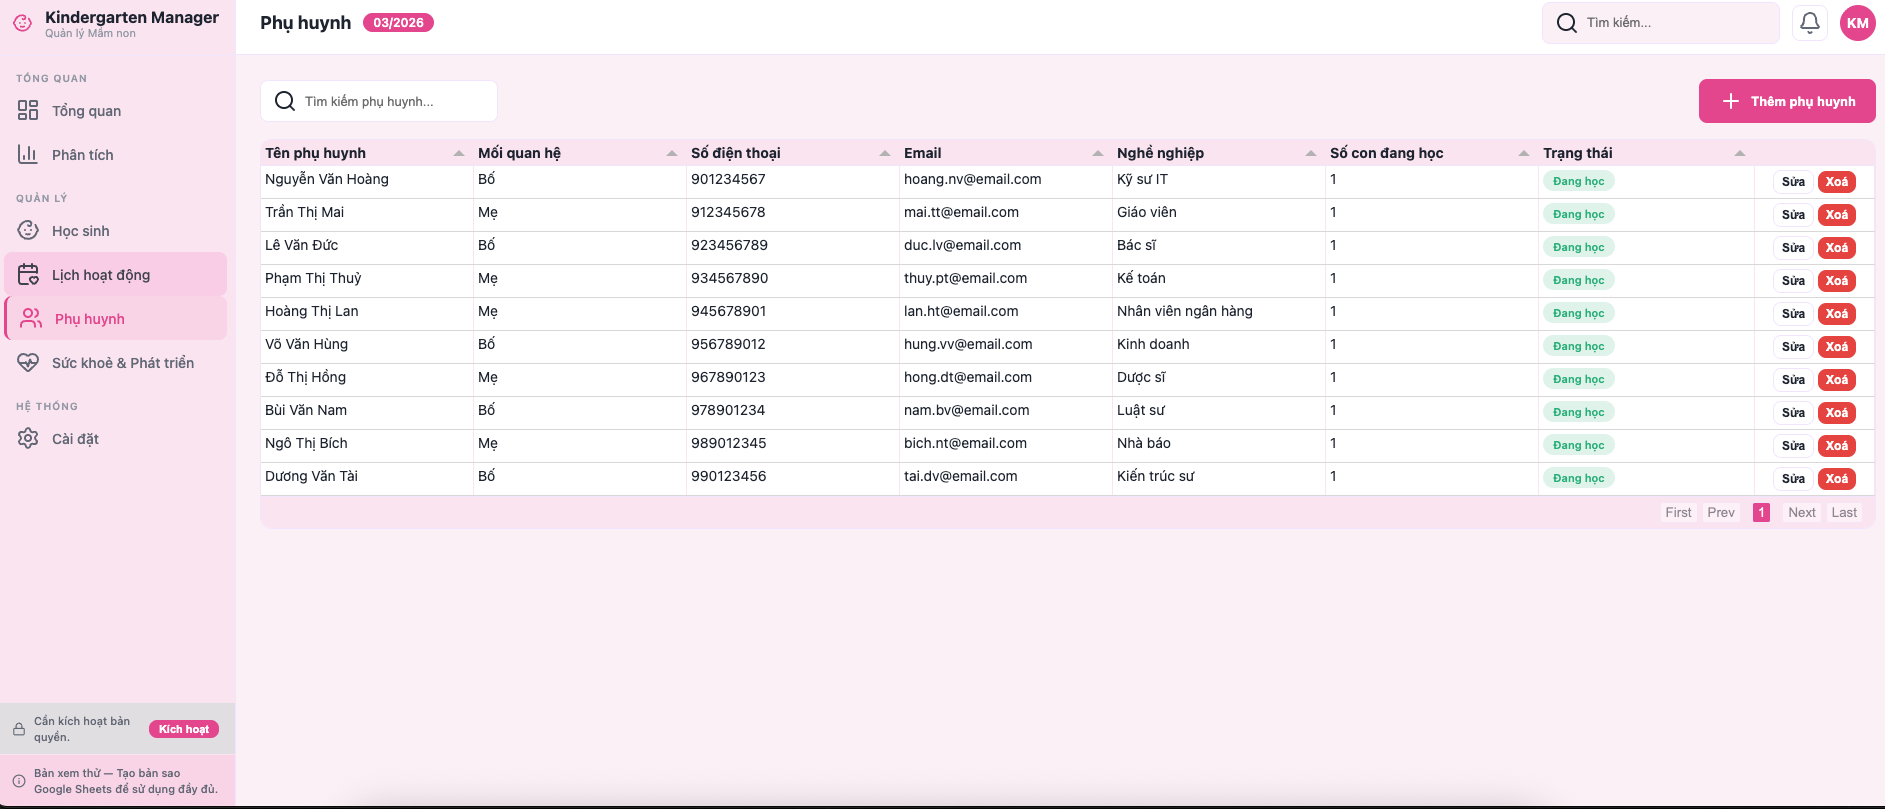Click the Phân tích chart icon

pyautogui.click(x=28, y=155)
